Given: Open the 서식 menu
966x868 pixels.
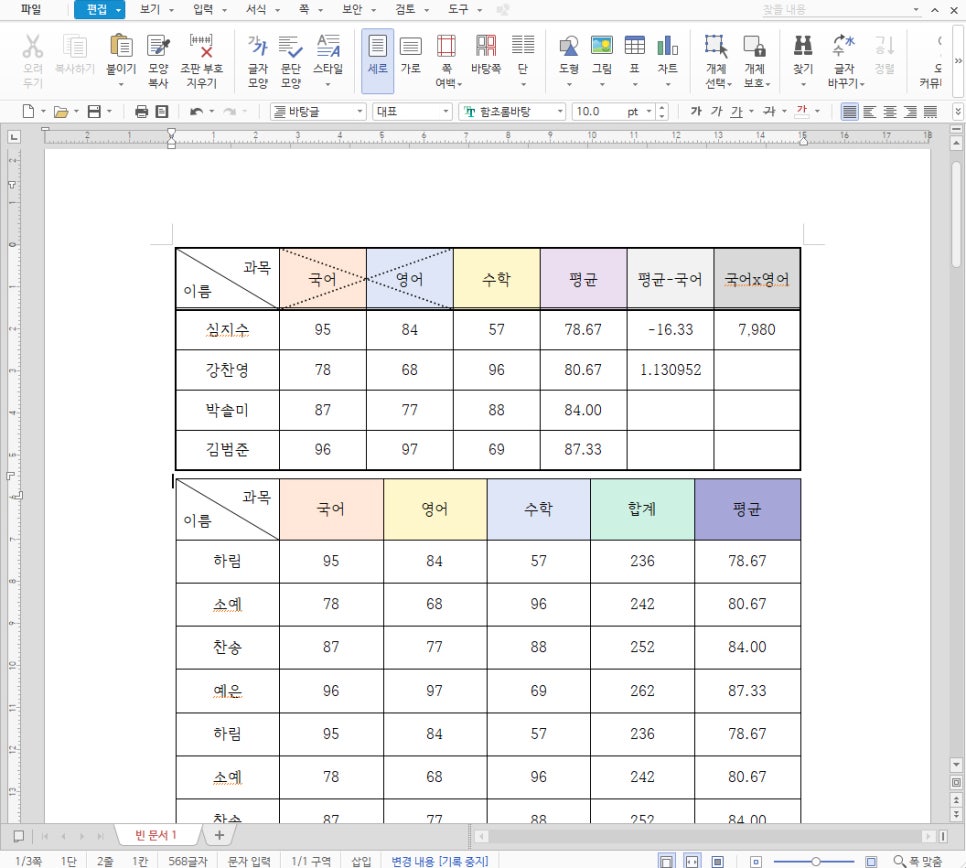Looking at the screenshot, I should (256, 9).
